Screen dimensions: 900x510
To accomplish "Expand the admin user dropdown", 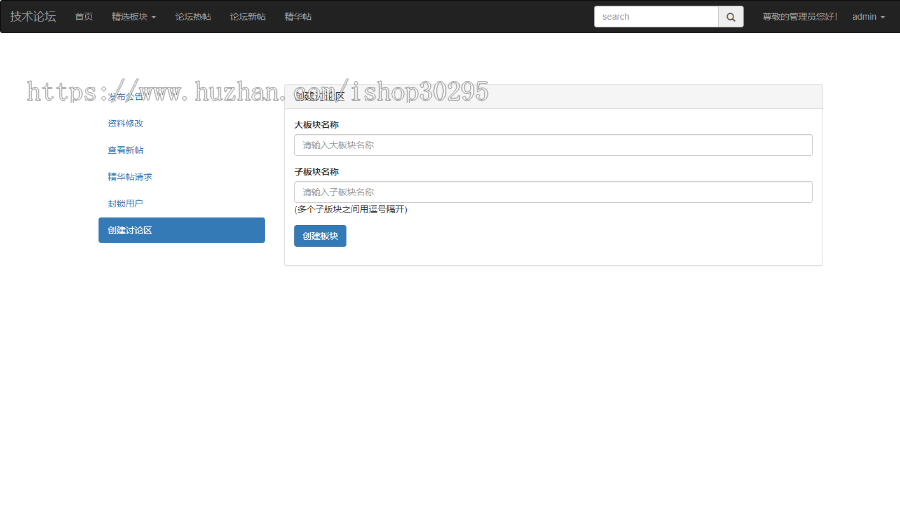I will [868, 17].
